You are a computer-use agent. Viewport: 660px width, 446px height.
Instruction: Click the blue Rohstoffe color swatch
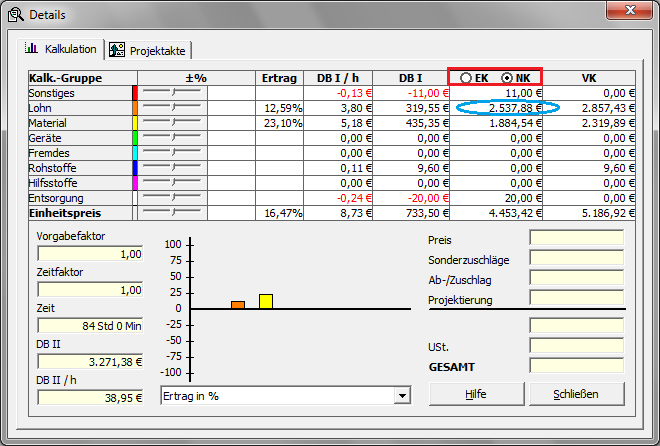[135, 168]
